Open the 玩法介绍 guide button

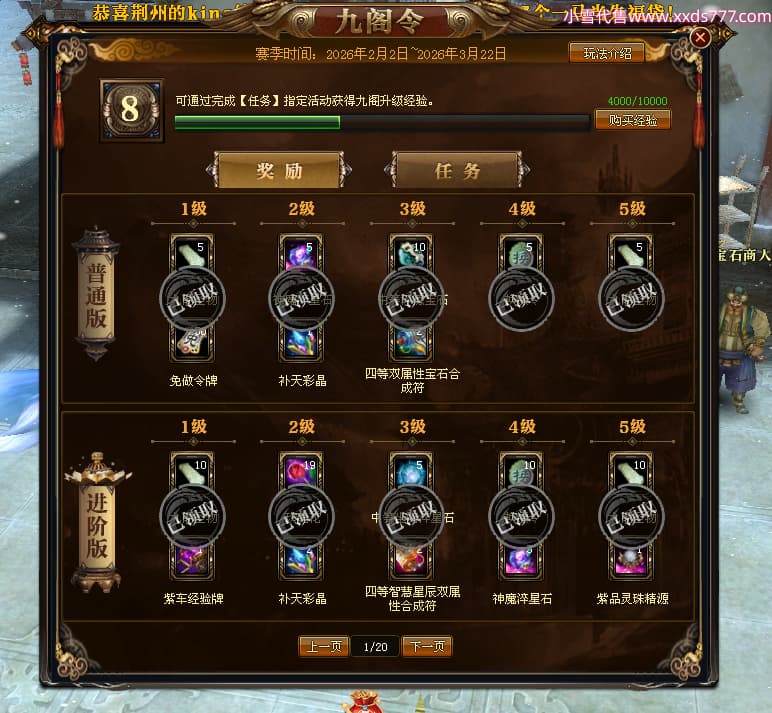pos(607,53)
